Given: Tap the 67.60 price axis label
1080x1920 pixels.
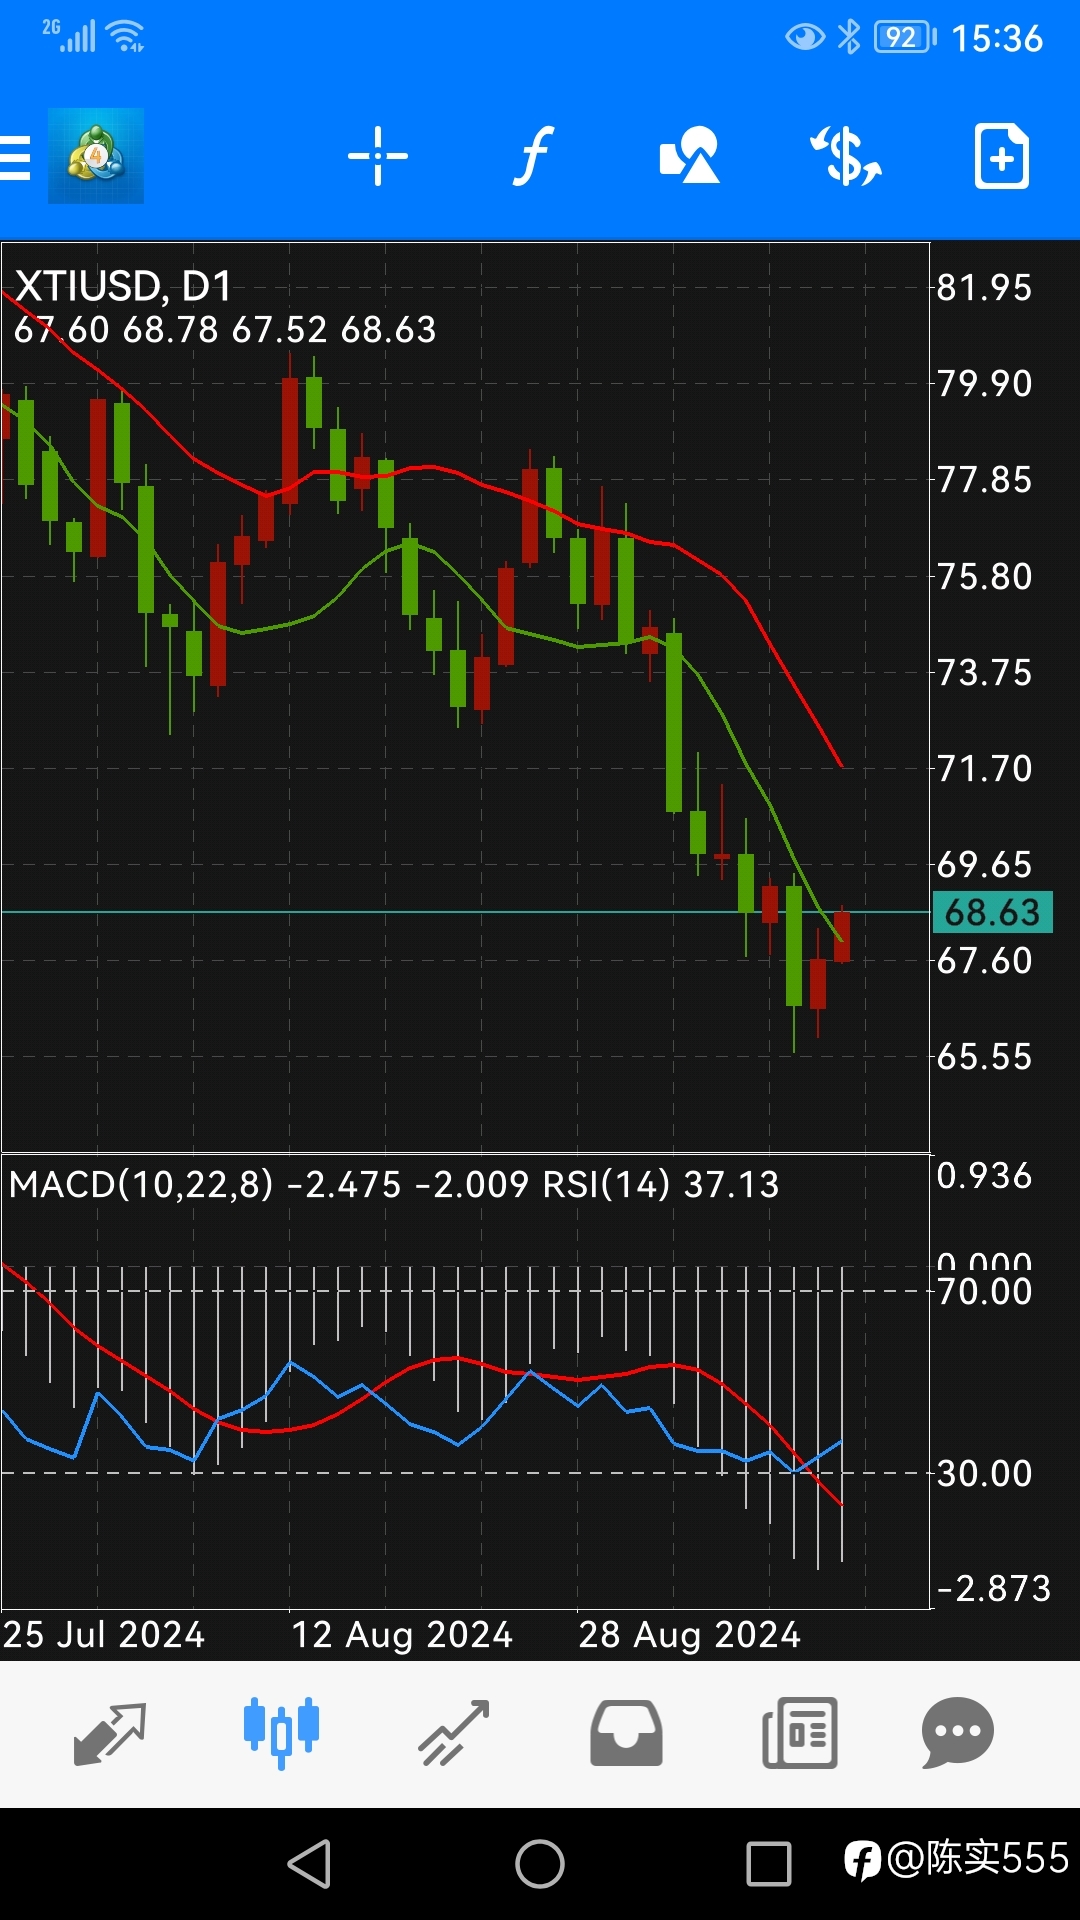Looking at the screenshot, I should [984, 960].
